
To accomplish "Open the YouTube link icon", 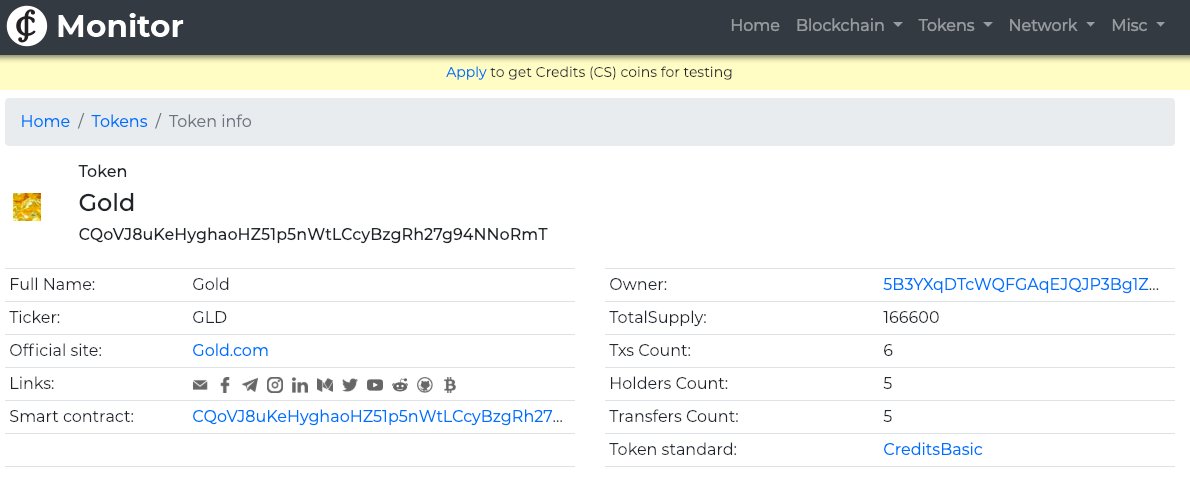I will click(375, 385).
